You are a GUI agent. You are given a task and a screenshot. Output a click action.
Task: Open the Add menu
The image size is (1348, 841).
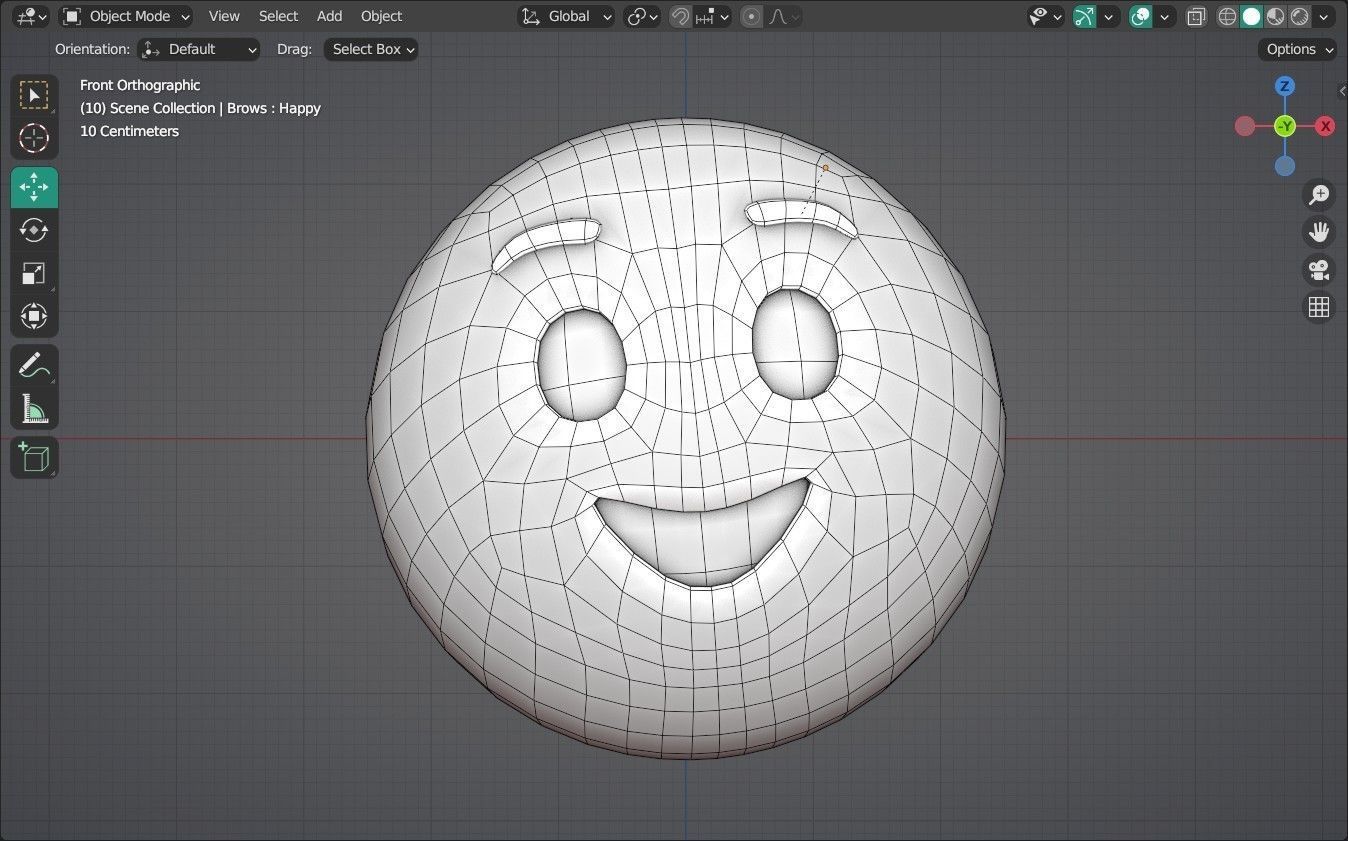(329, 16)
